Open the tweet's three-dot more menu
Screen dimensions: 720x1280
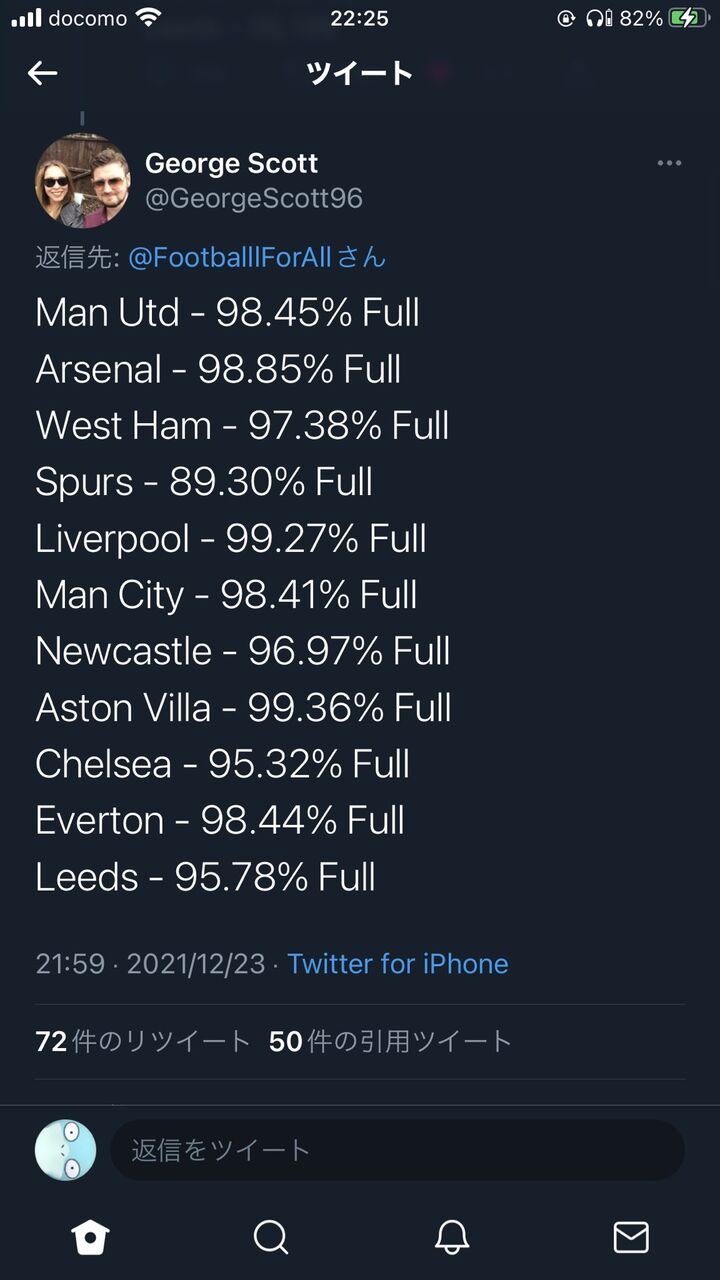tap(669, 164)
